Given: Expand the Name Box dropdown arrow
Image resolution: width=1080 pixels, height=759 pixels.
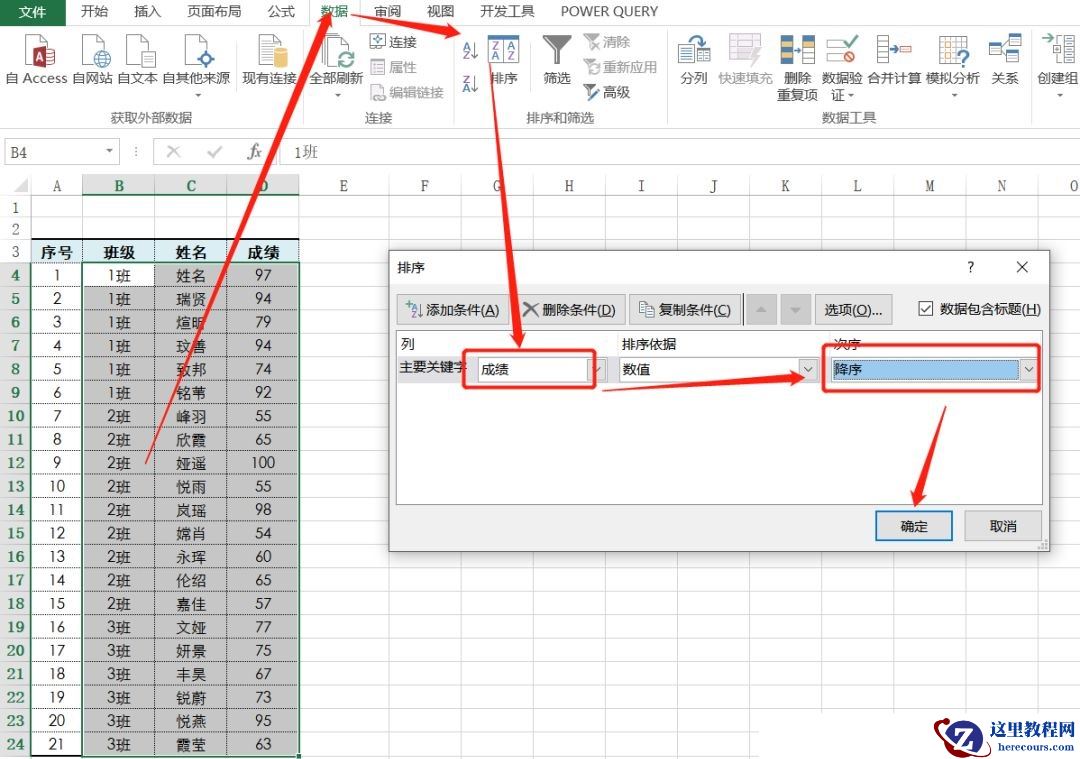Looking at the screenshot, I should [110, 152].
